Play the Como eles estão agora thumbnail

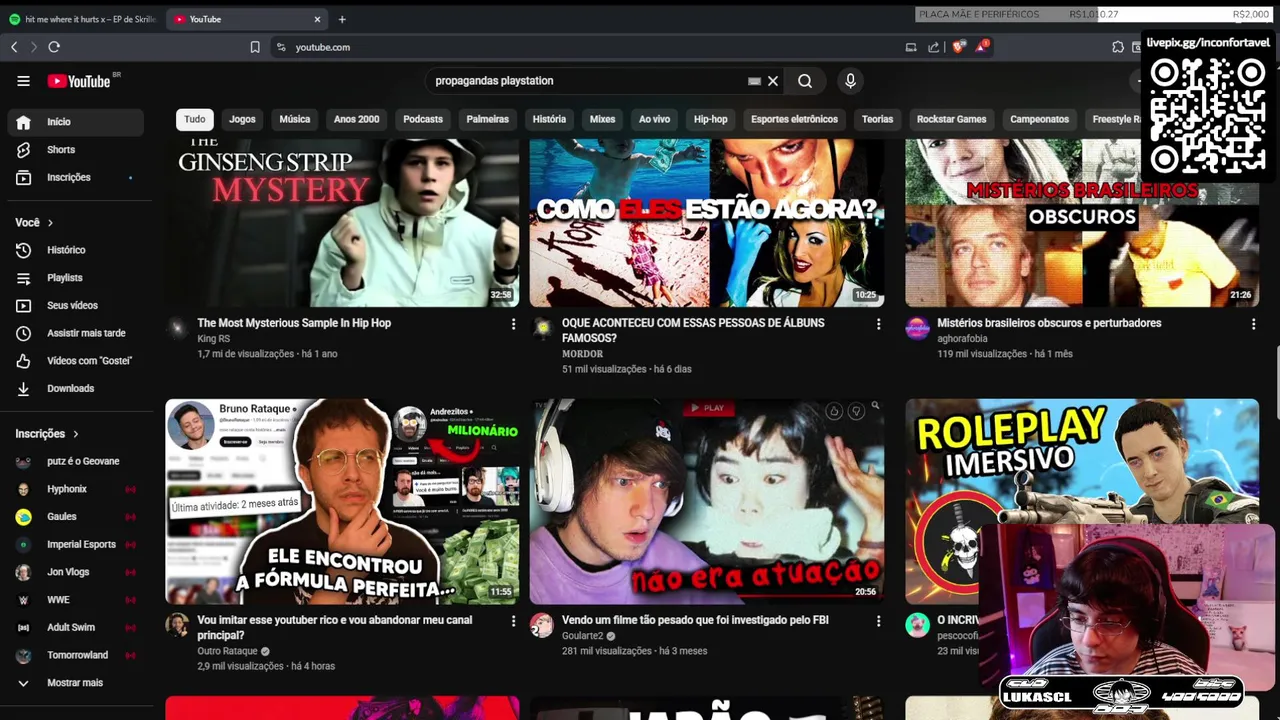[x=707, y=222]
